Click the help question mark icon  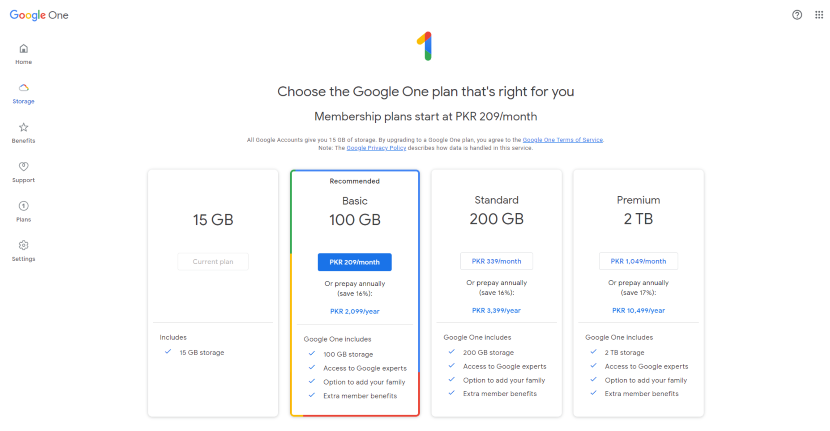797,15
